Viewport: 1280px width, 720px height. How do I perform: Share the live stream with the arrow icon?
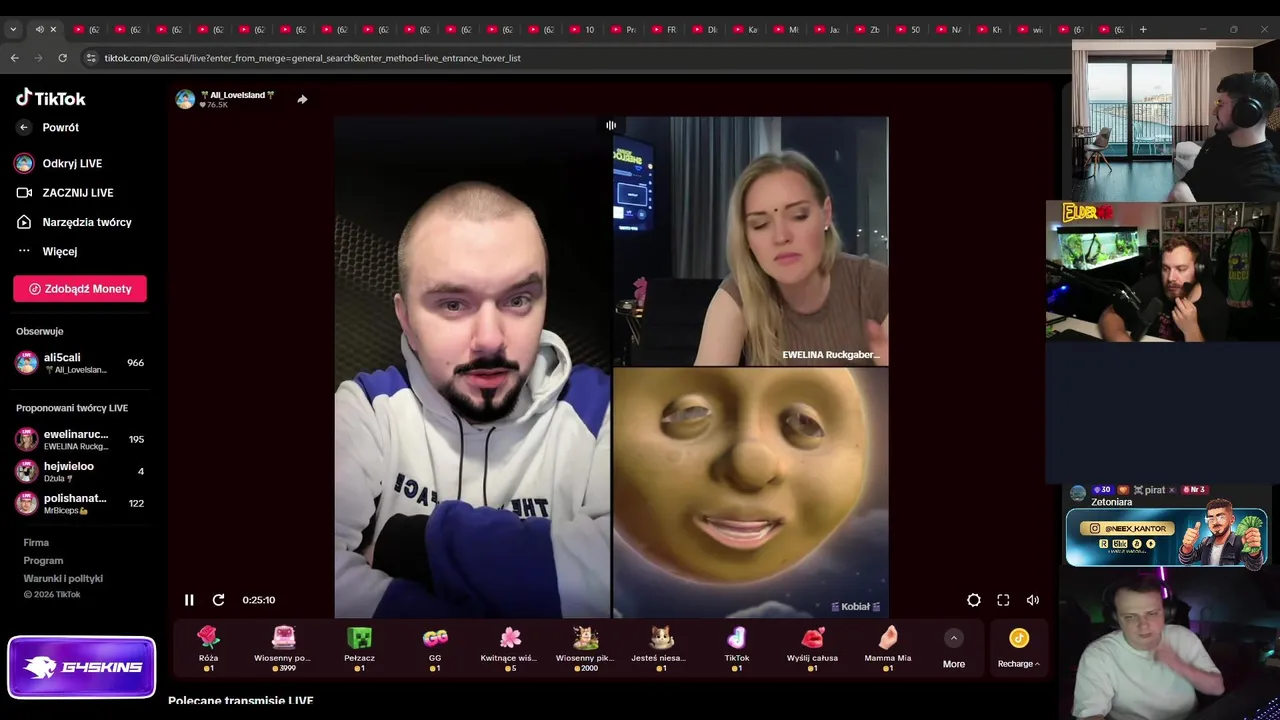pos(302,99)
